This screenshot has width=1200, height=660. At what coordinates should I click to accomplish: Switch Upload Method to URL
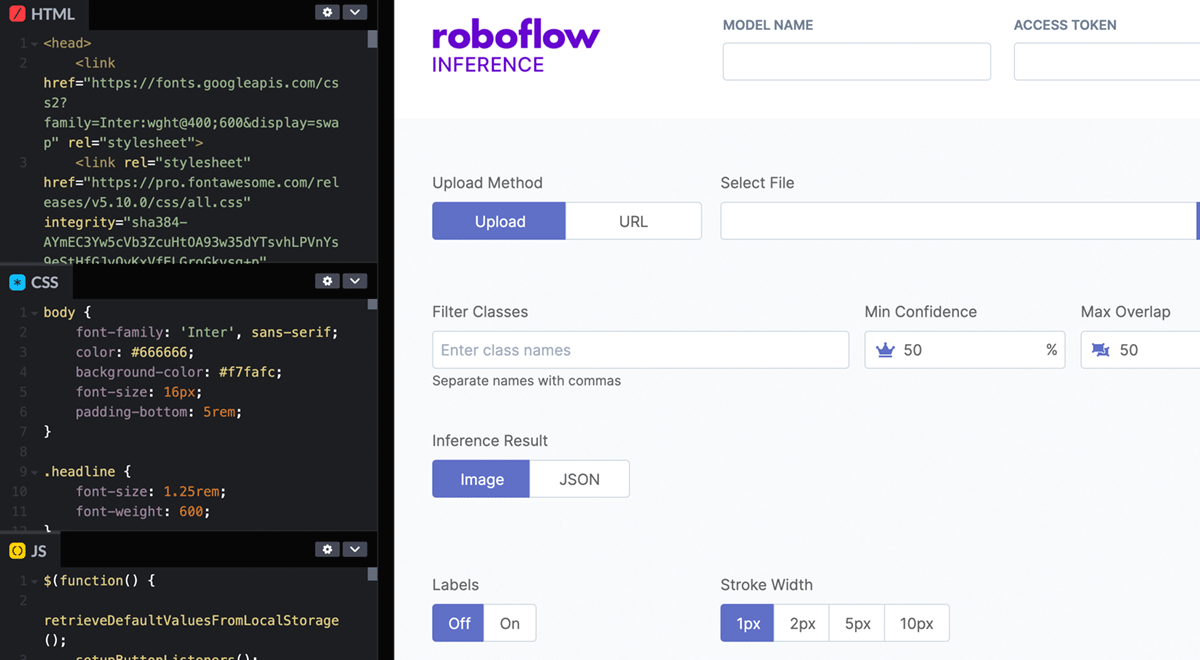point(633,221)
